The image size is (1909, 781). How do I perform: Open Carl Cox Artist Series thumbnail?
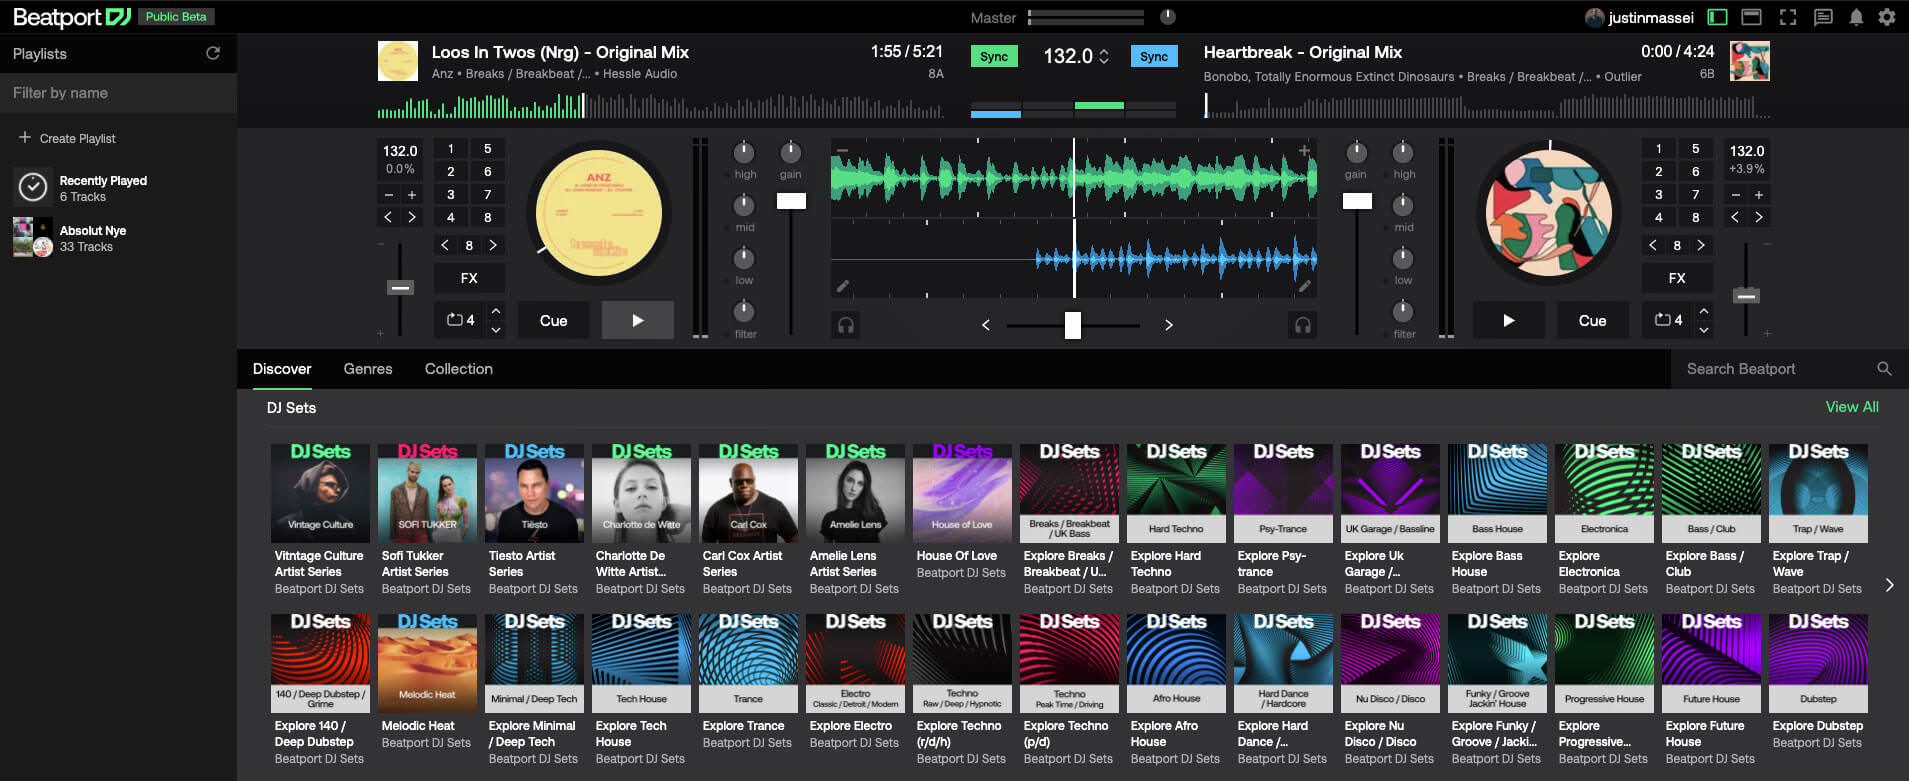click(x=748, y=493)
